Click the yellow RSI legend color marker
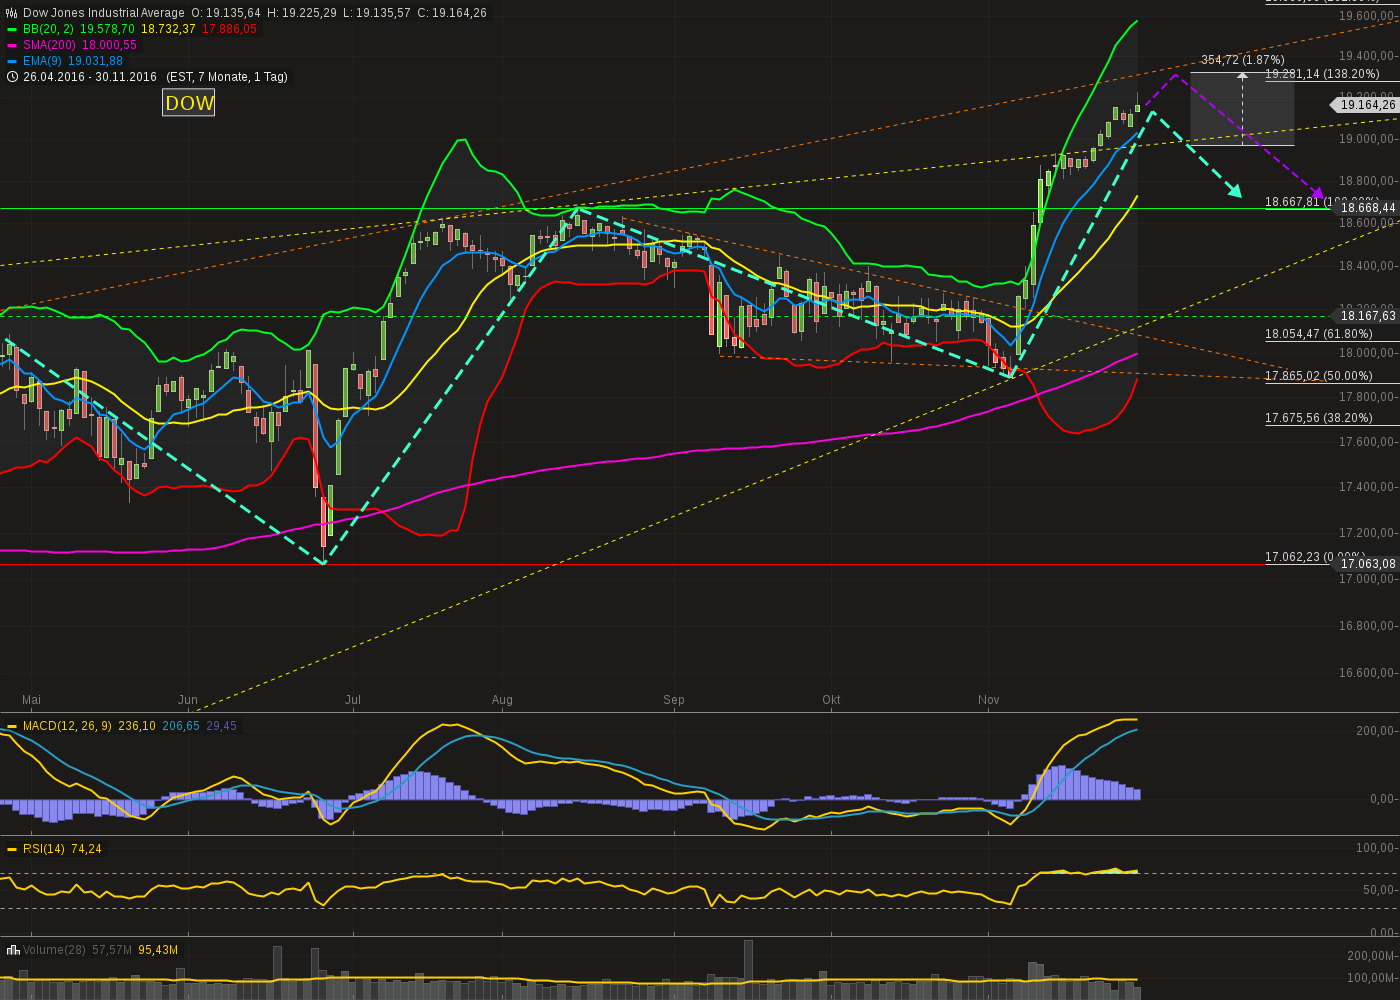This screenshot has width=1400, height=1000. tap(12, 849)
